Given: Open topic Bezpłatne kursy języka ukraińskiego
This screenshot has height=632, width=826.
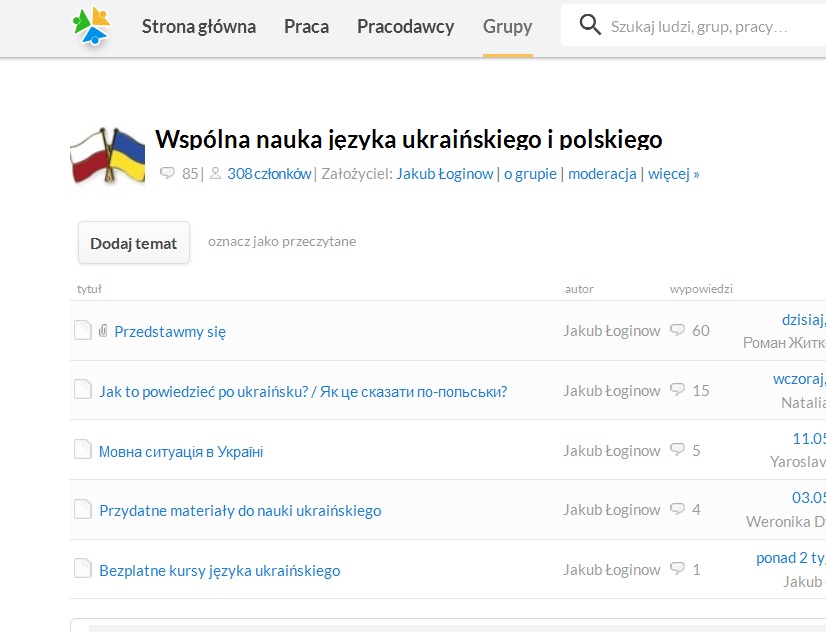Looking at the screenshot, I should pos(219,570).
